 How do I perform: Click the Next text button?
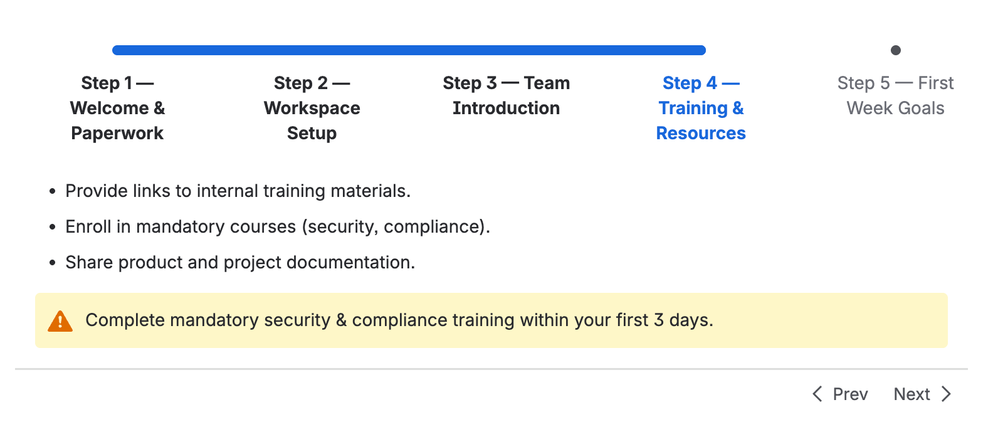coord(911,394)
